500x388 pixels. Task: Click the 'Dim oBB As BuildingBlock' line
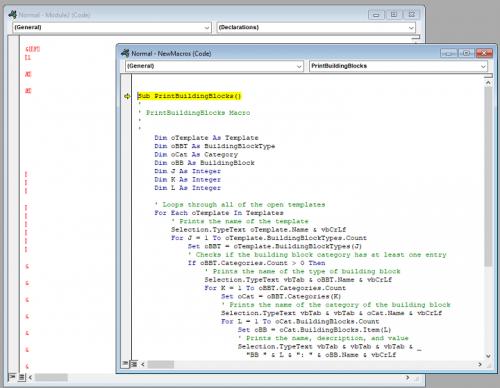tap(204, 163)
